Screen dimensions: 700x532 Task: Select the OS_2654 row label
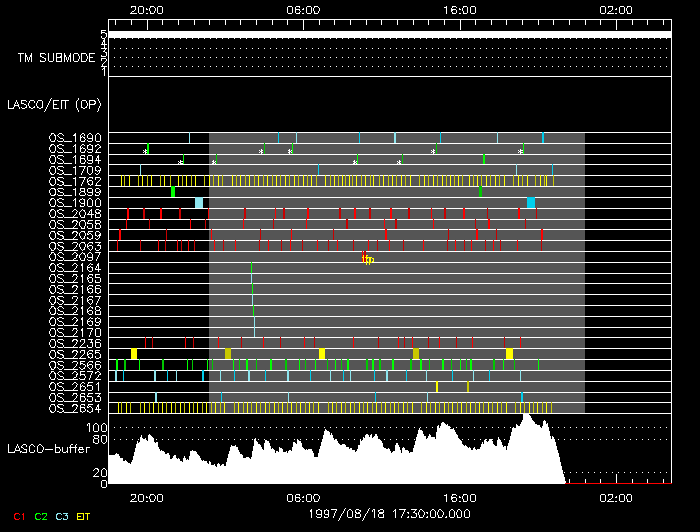coord(74,408)
